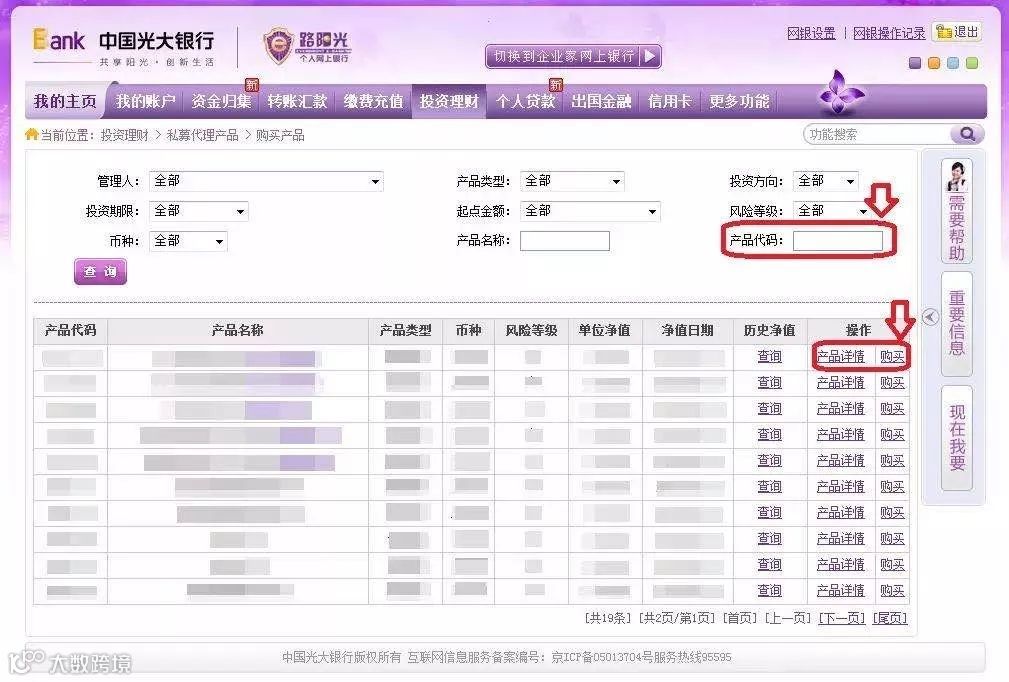Open the 风险等级 dropdown
This screenshot has width=1009, height=682.
point(830,211)
